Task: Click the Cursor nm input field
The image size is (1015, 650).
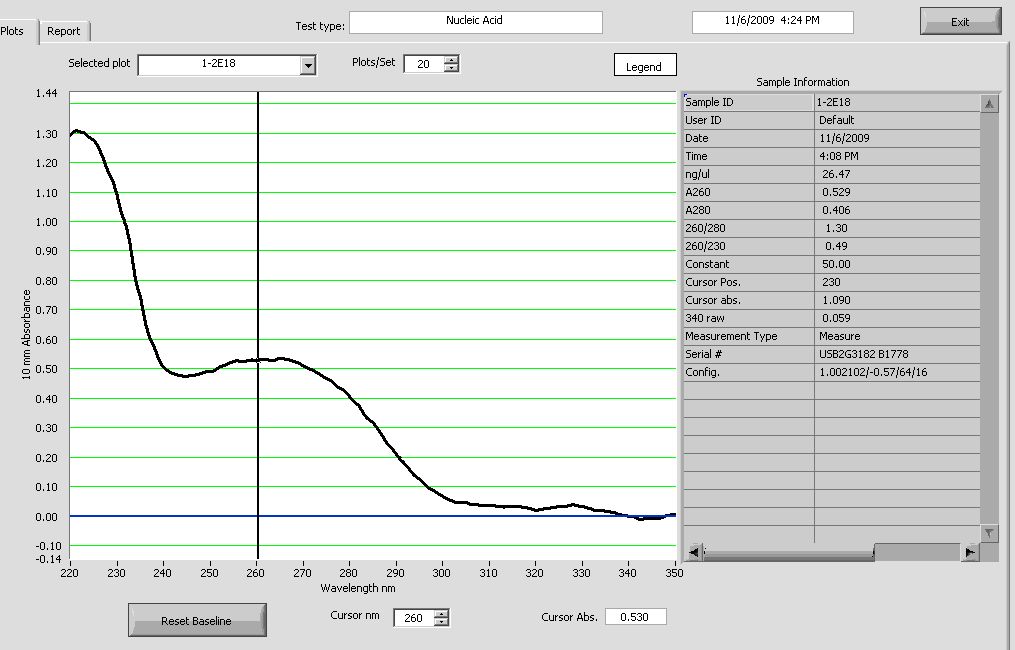Action: (414, 618)
